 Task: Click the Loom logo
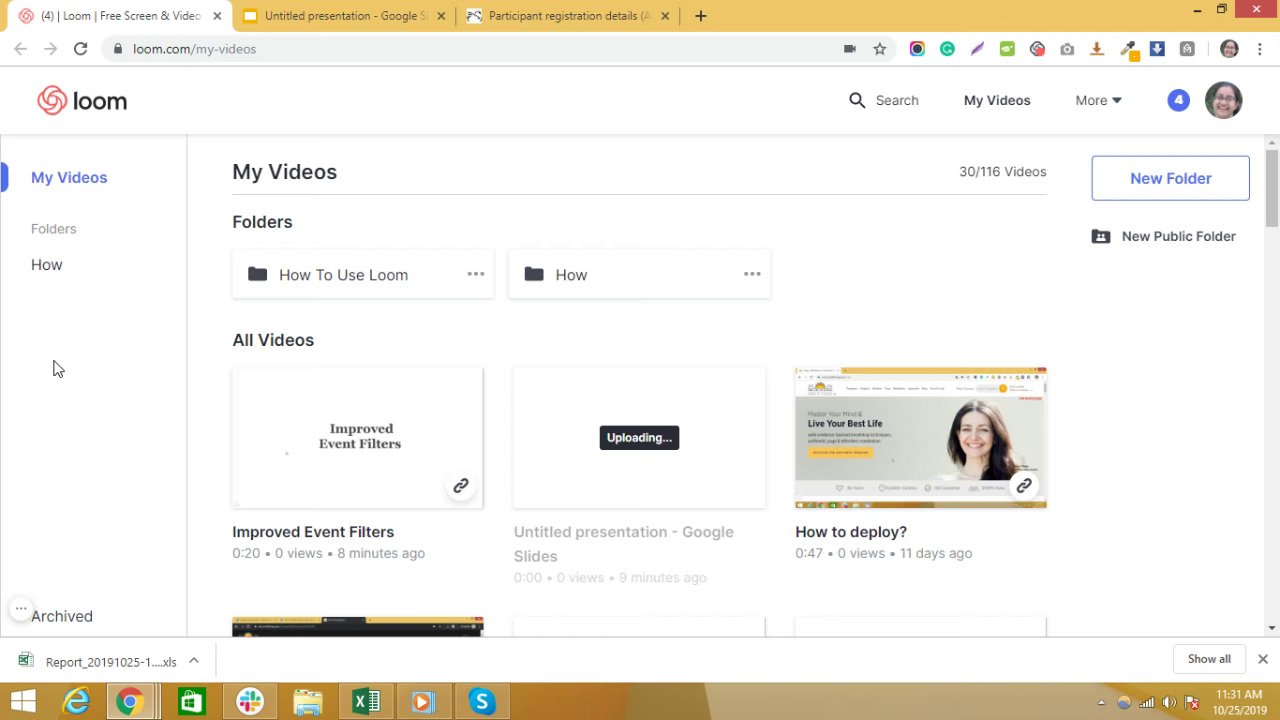[x=82, y=101]
